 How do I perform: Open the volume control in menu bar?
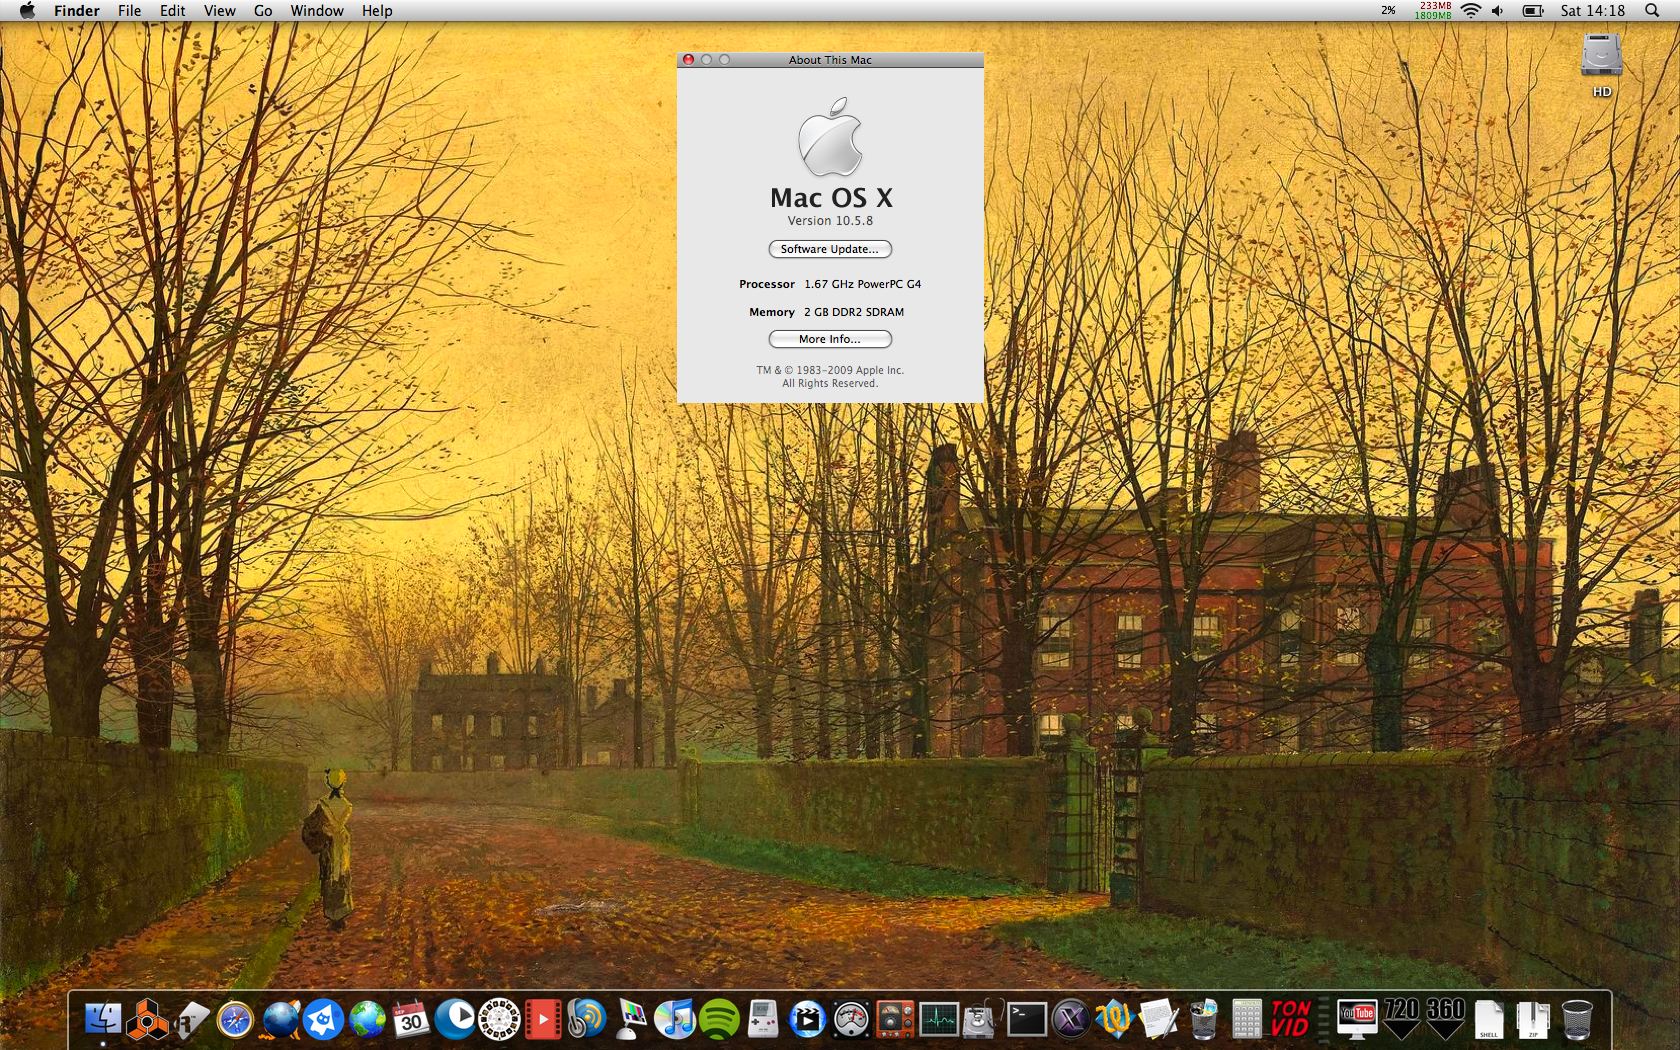[x=1497, y=11]
